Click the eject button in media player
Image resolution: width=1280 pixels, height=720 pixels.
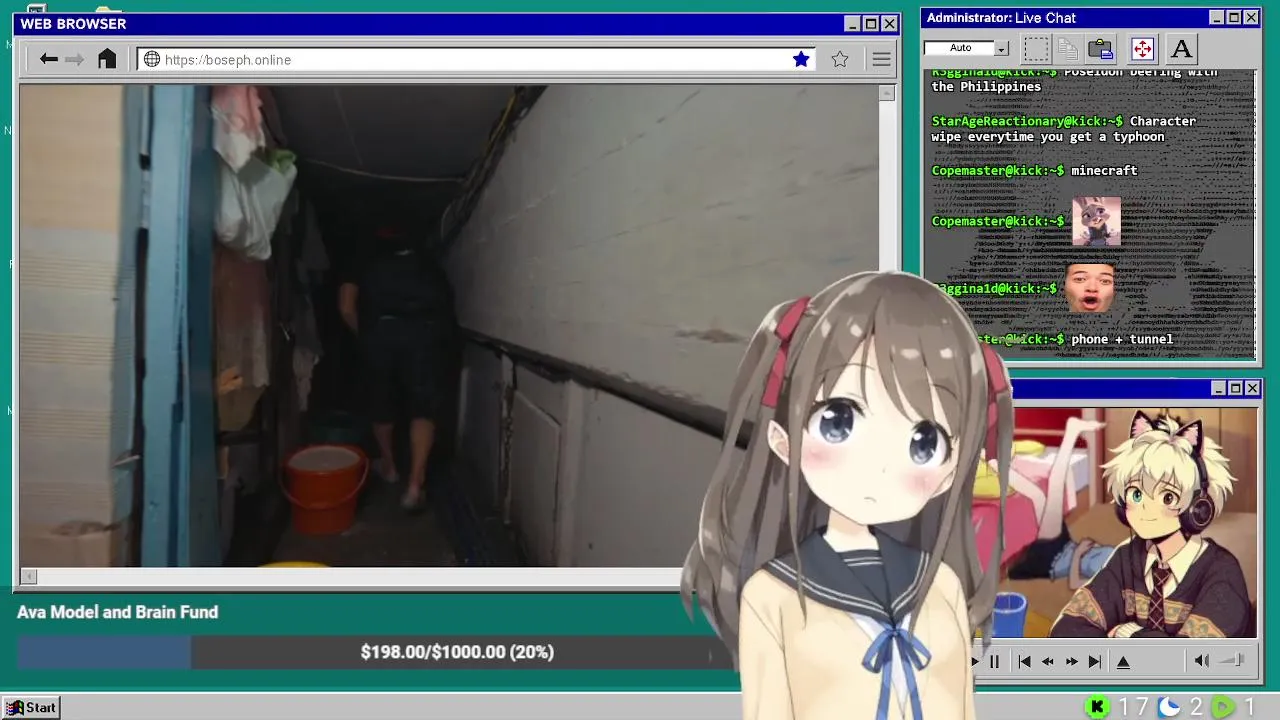(x=1123, y=661)
